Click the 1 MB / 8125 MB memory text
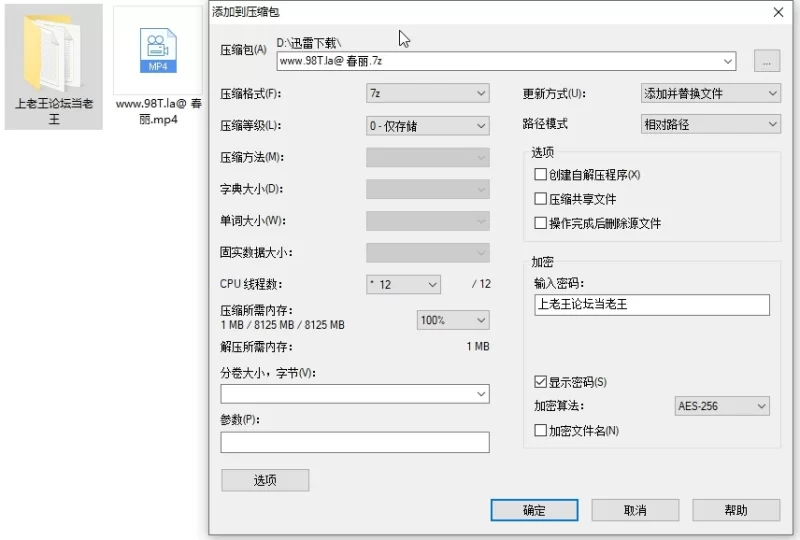 click(283, 325)
